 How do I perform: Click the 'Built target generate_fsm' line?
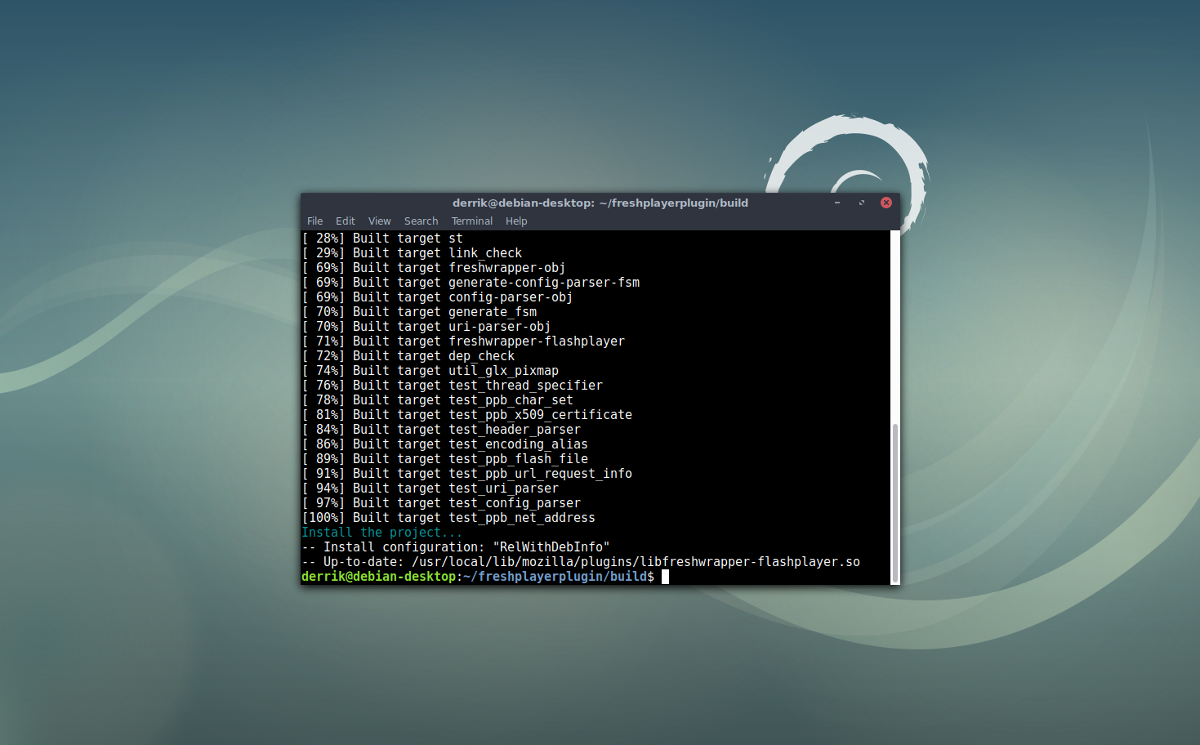pyautogui.click(x=419, y=312)
